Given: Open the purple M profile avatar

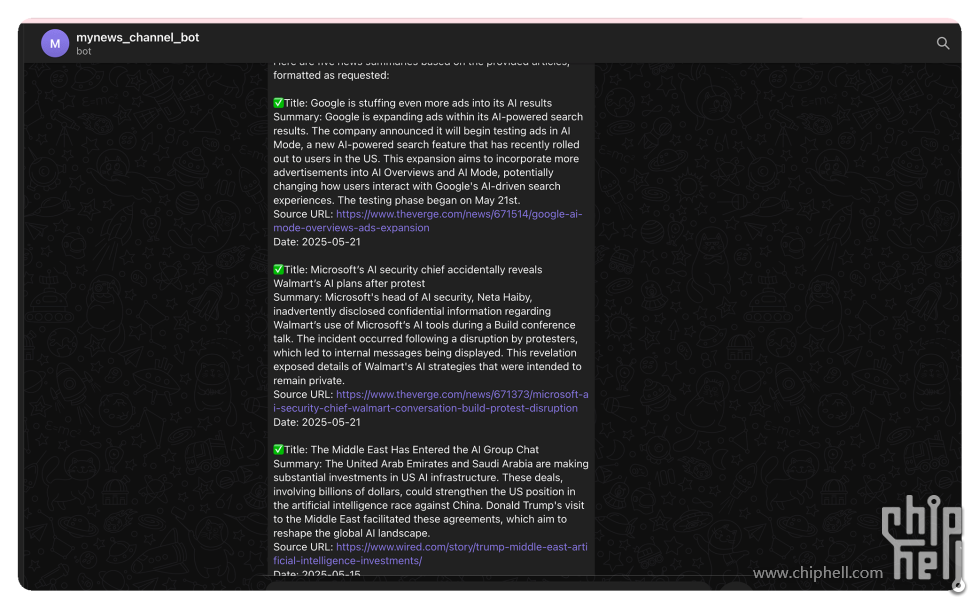Looking at the screenshot, I should pos(55,43).
